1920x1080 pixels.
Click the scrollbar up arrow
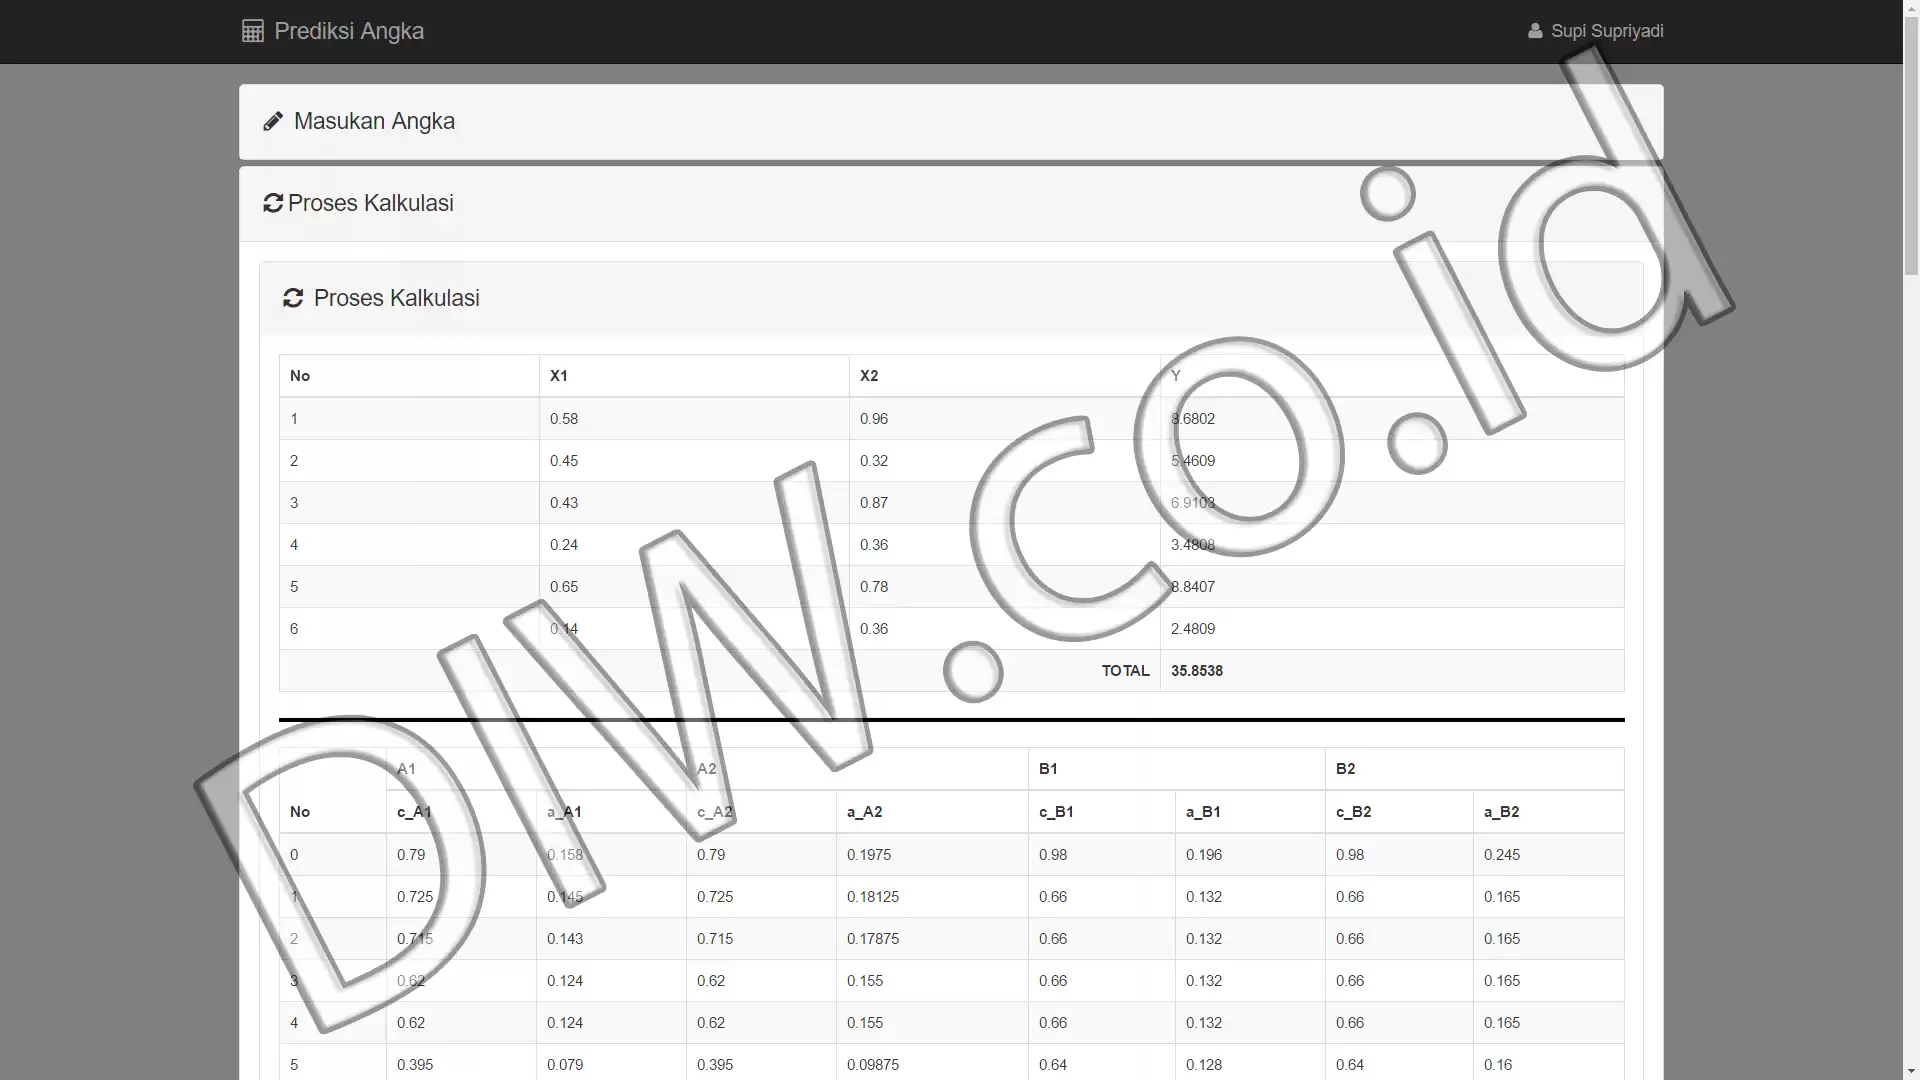click(1911, 8)
